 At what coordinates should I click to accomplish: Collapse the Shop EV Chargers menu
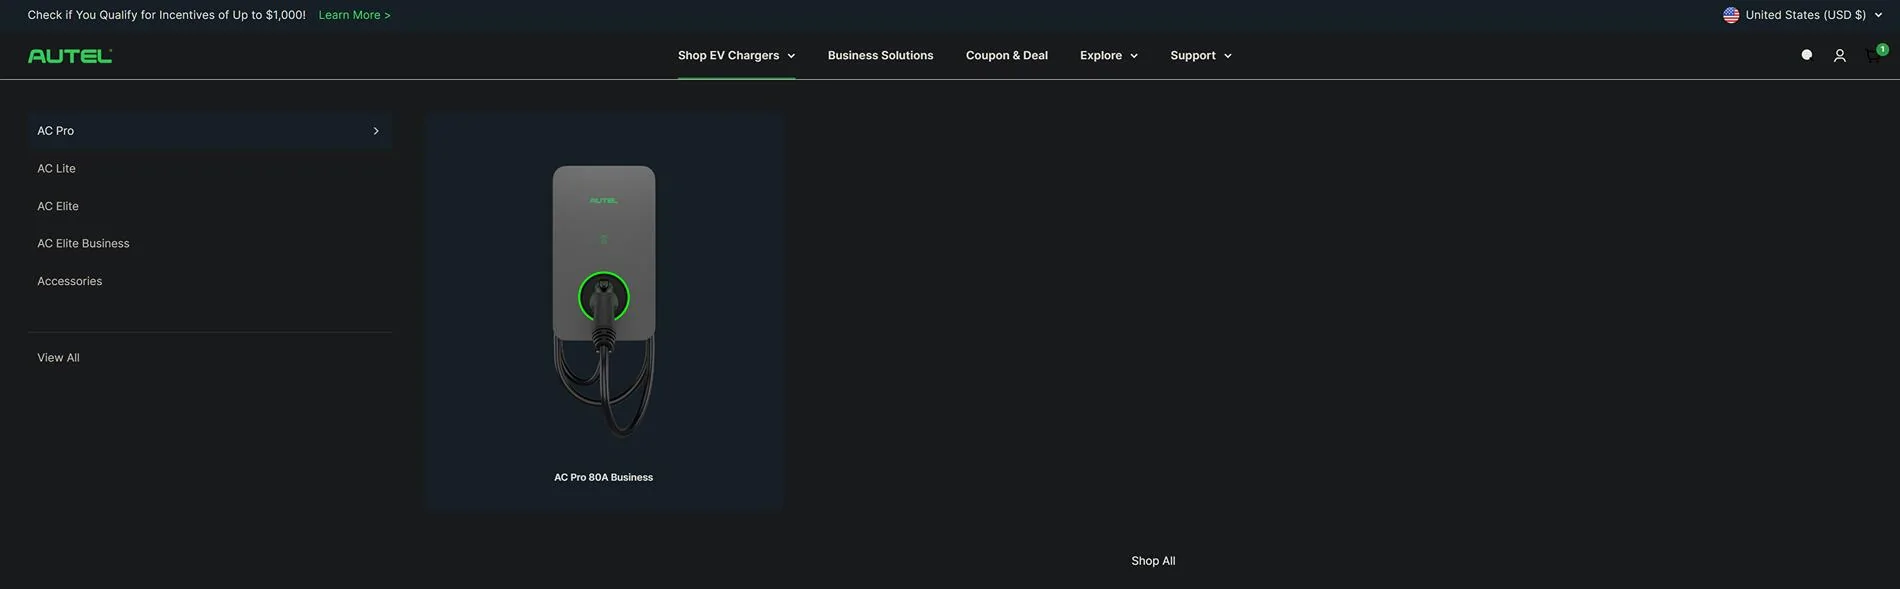tap(736, 56)
